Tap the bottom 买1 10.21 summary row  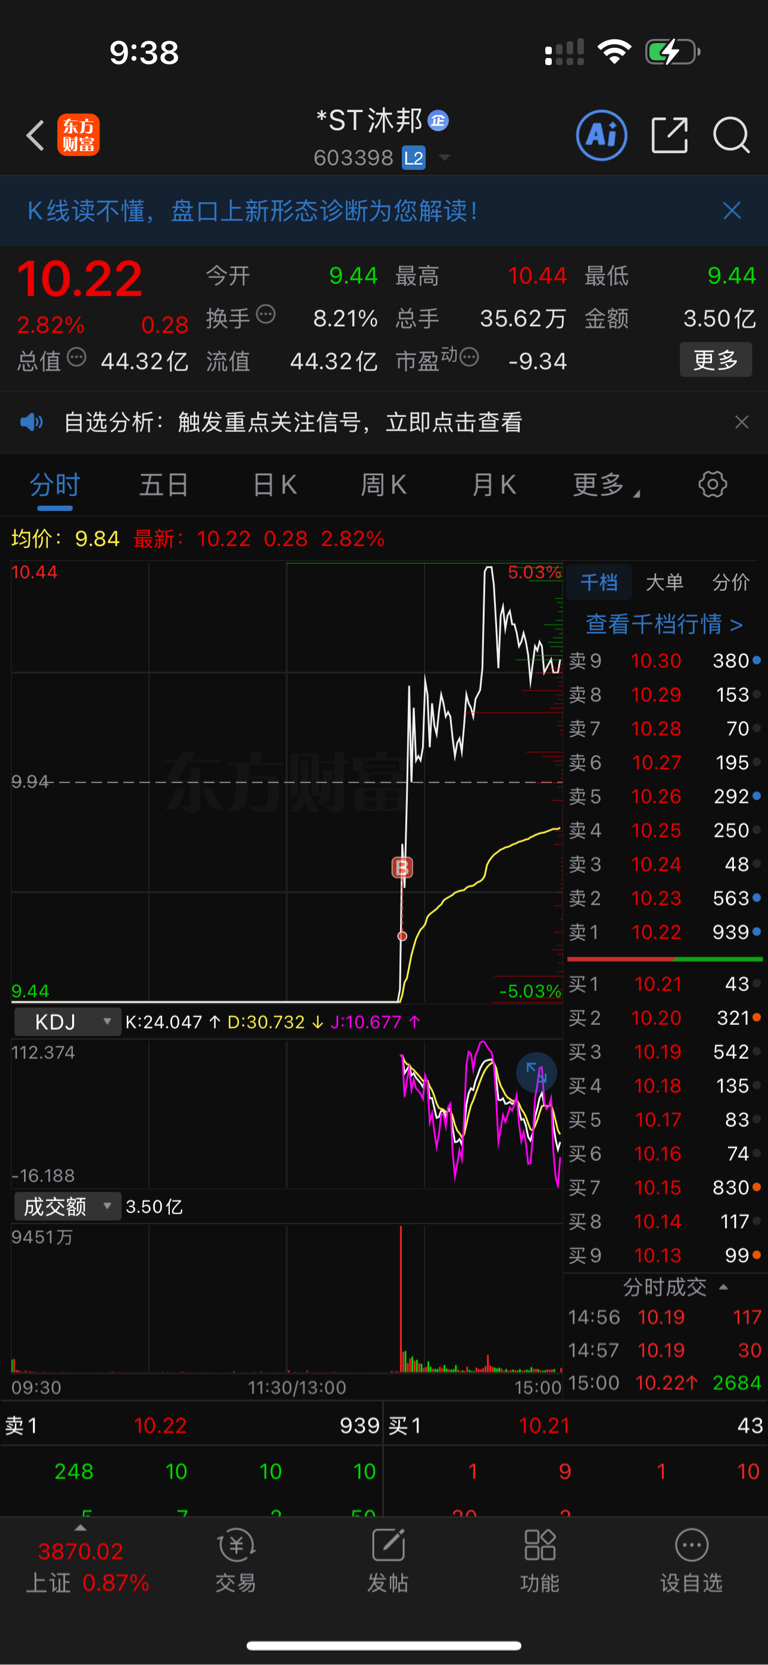tap(576, 1426)
